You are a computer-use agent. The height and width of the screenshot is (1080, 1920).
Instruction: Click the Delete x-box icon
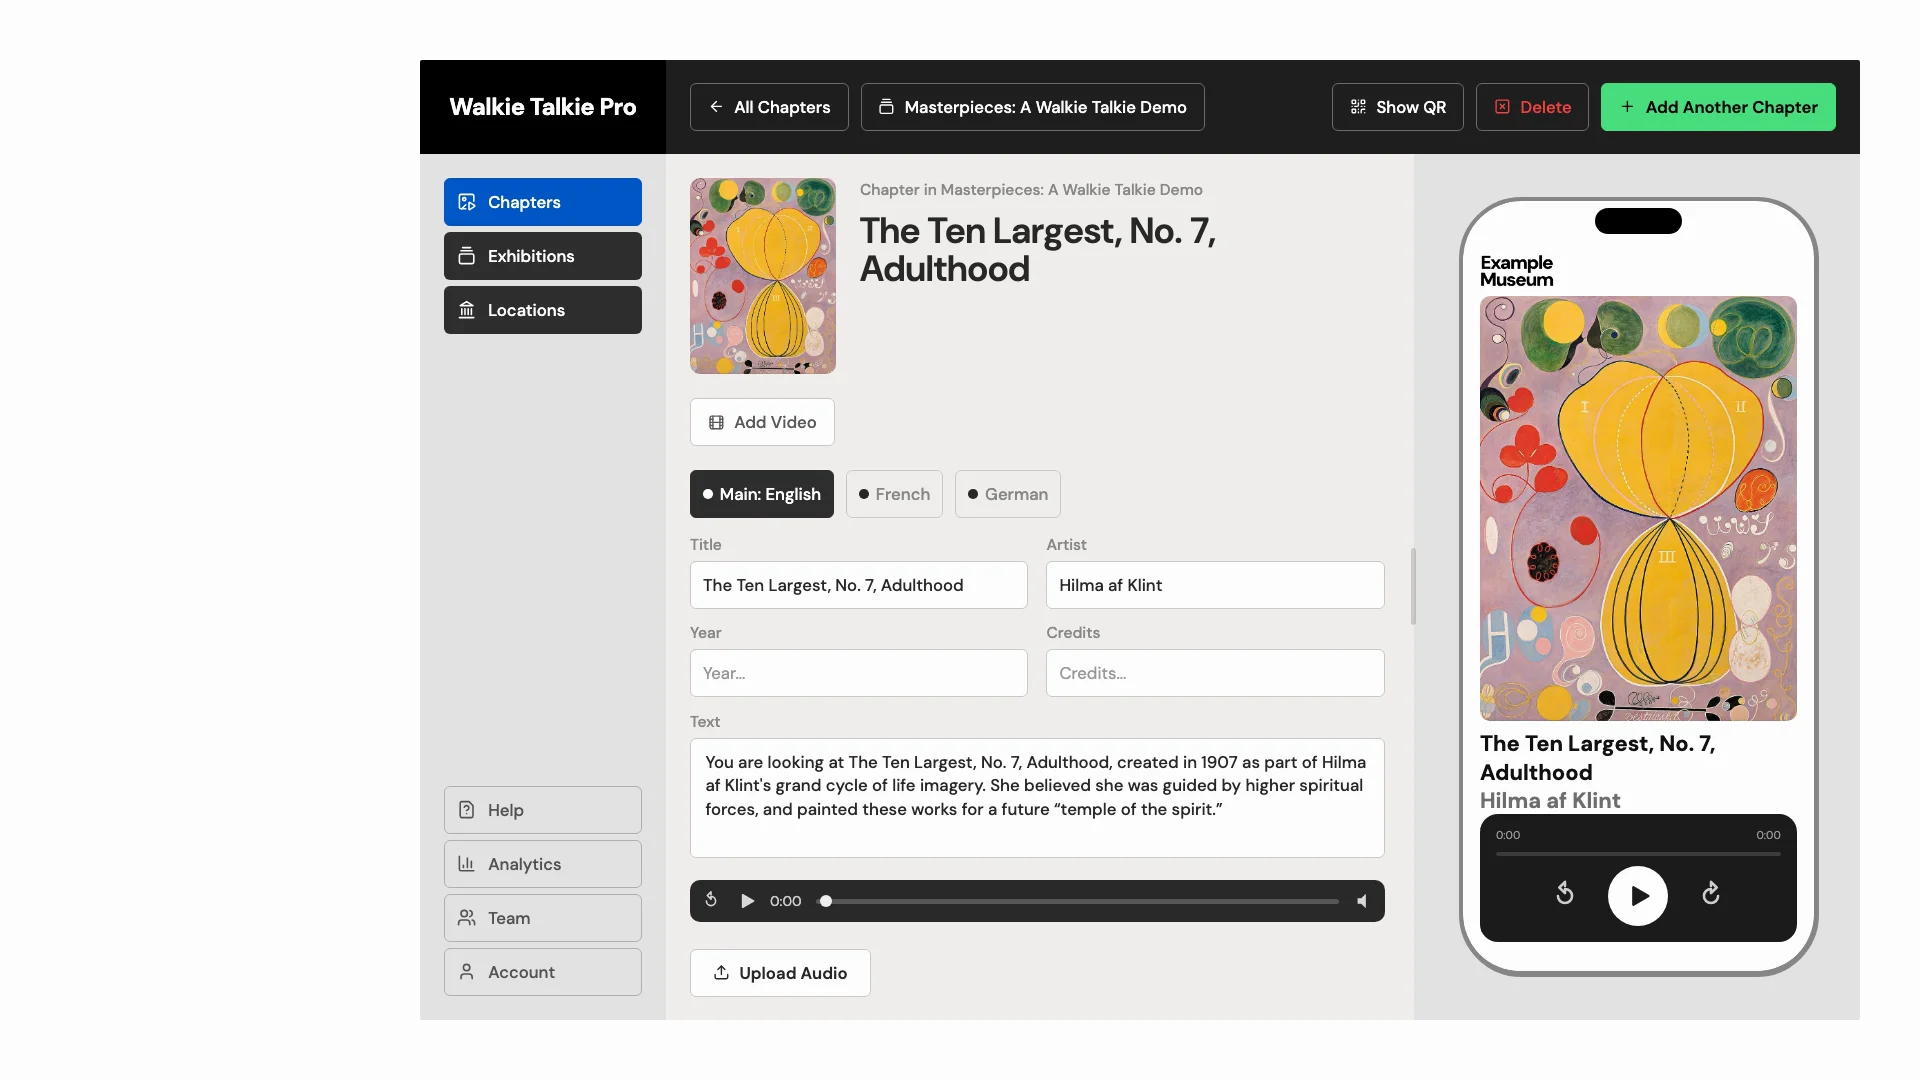tap(1502, 107)
